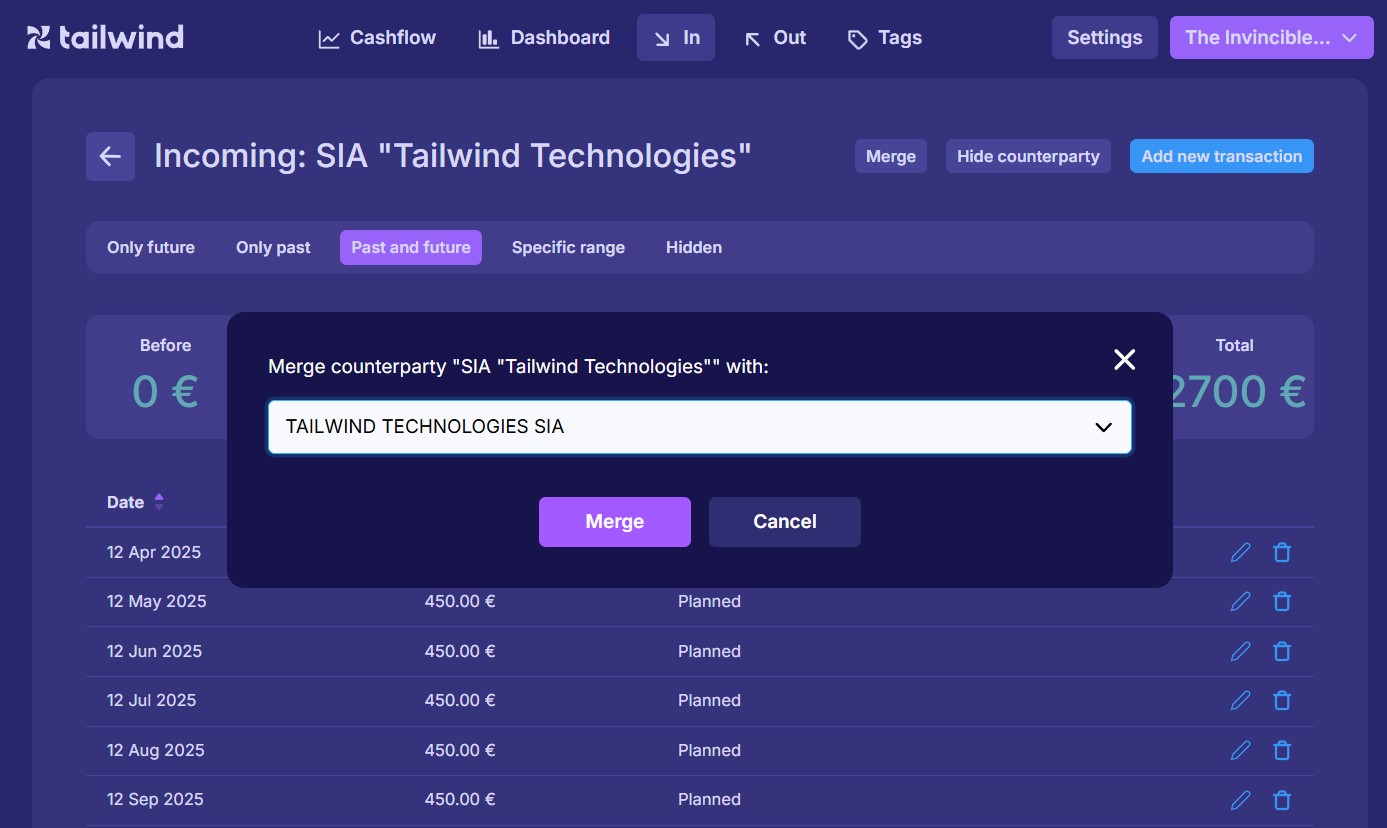Click the Dashboard bar chart icon
This screenshot has height=828, width=1387.
click(488, 39)
